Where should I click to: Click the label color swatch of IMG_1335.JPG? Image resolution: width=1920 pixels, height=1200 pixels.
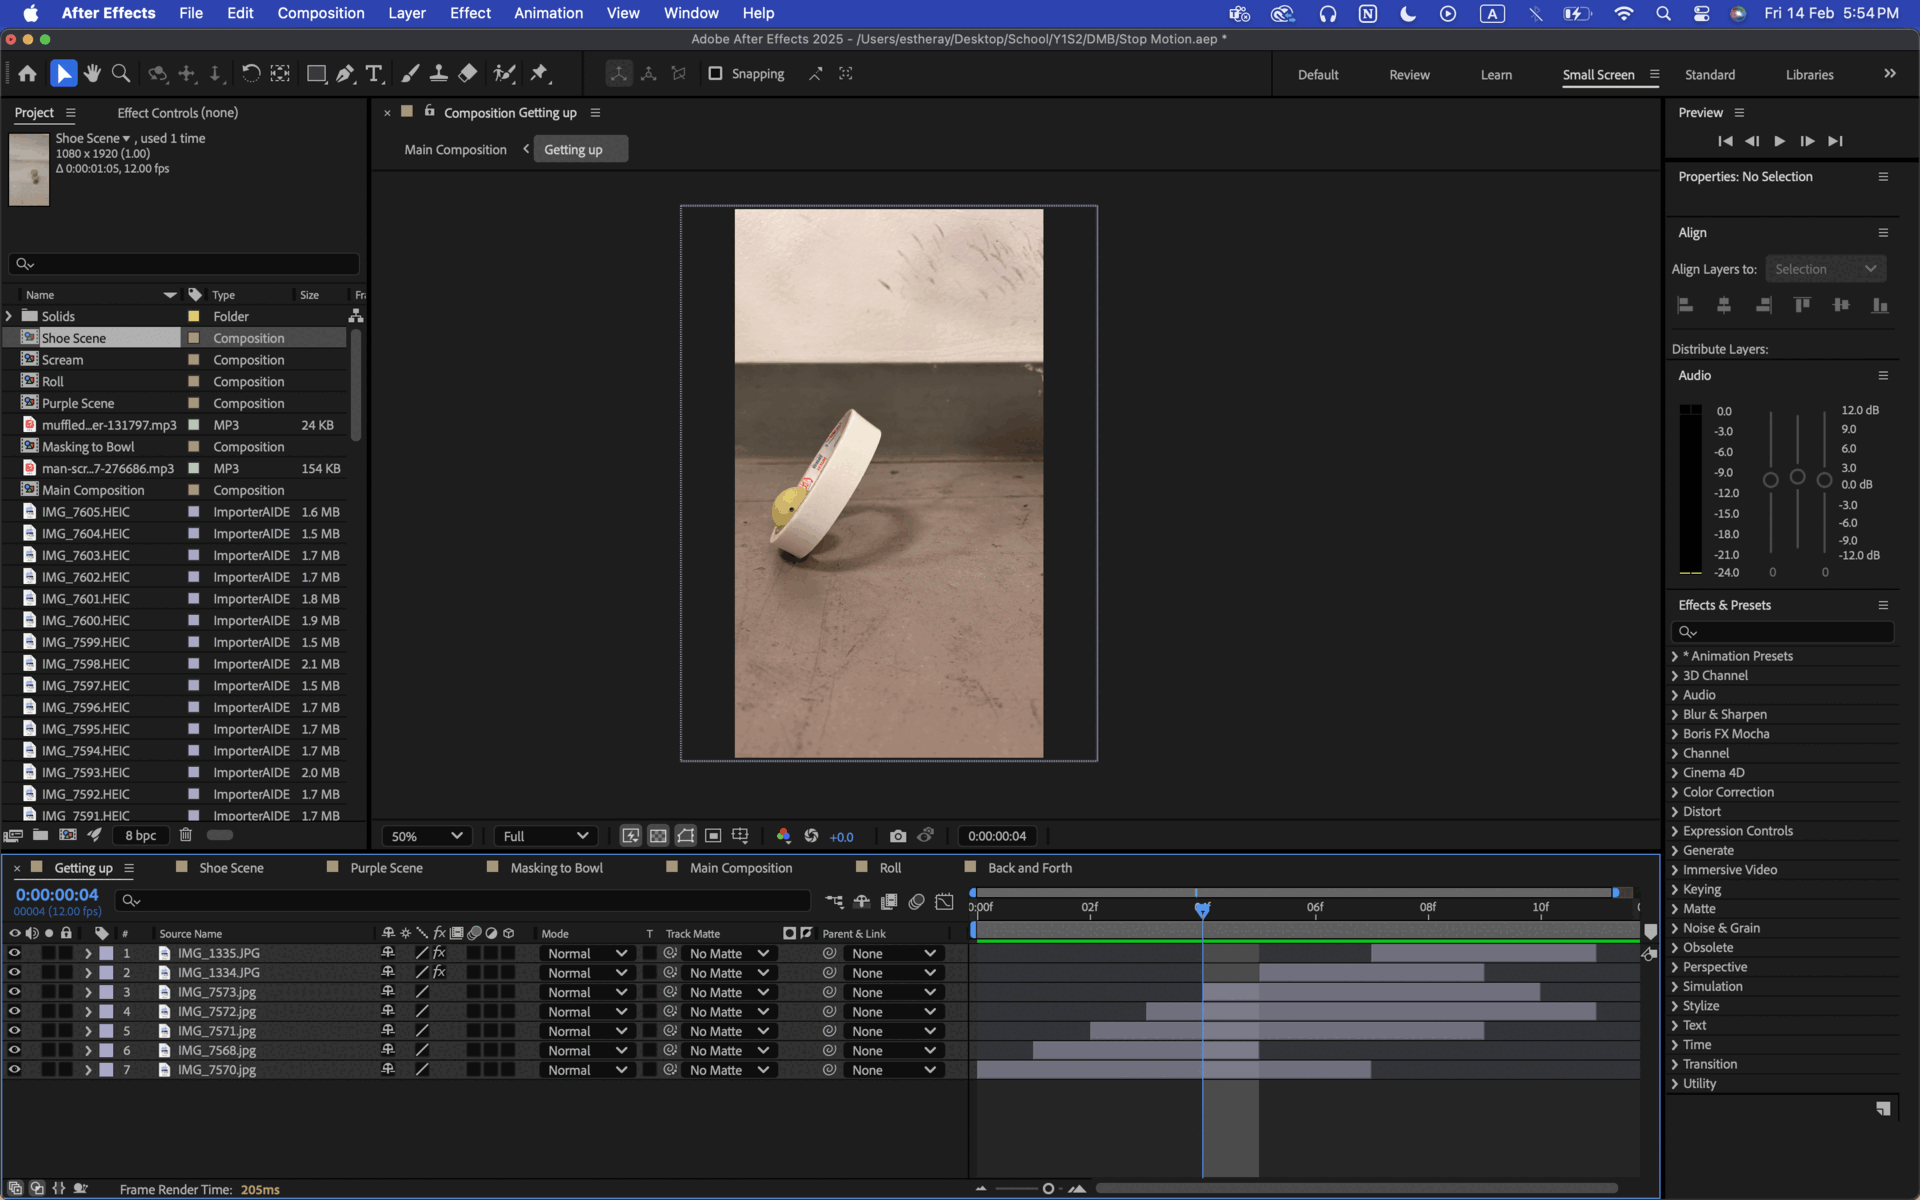pos(106,953)
